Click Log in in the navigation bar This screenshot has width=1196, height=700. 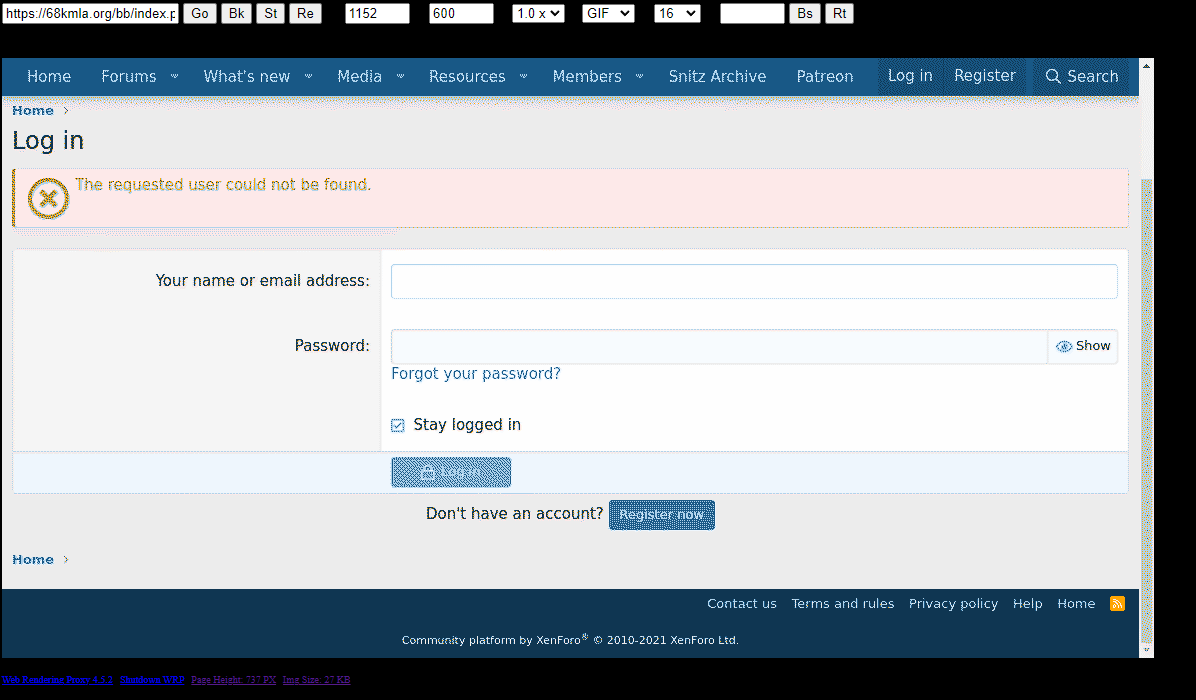point(910,75)
